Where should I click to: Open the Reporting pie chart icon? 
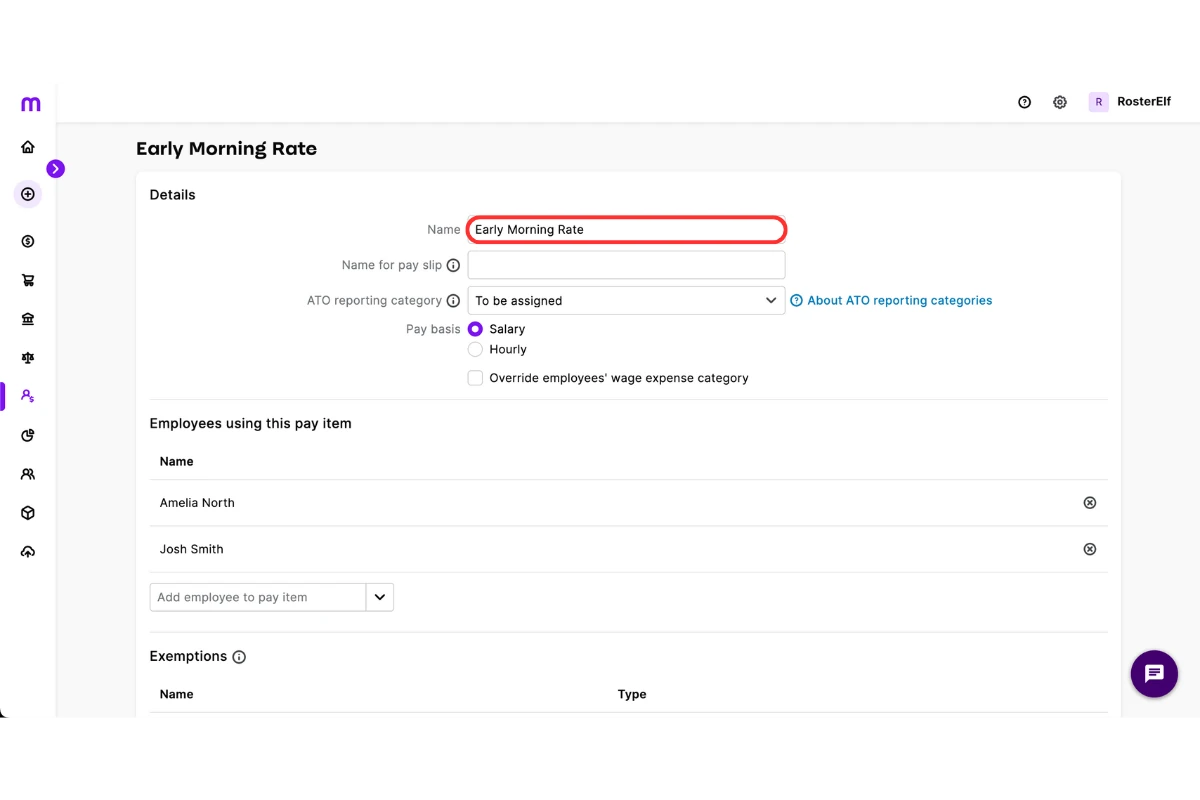tap(28, 435)
